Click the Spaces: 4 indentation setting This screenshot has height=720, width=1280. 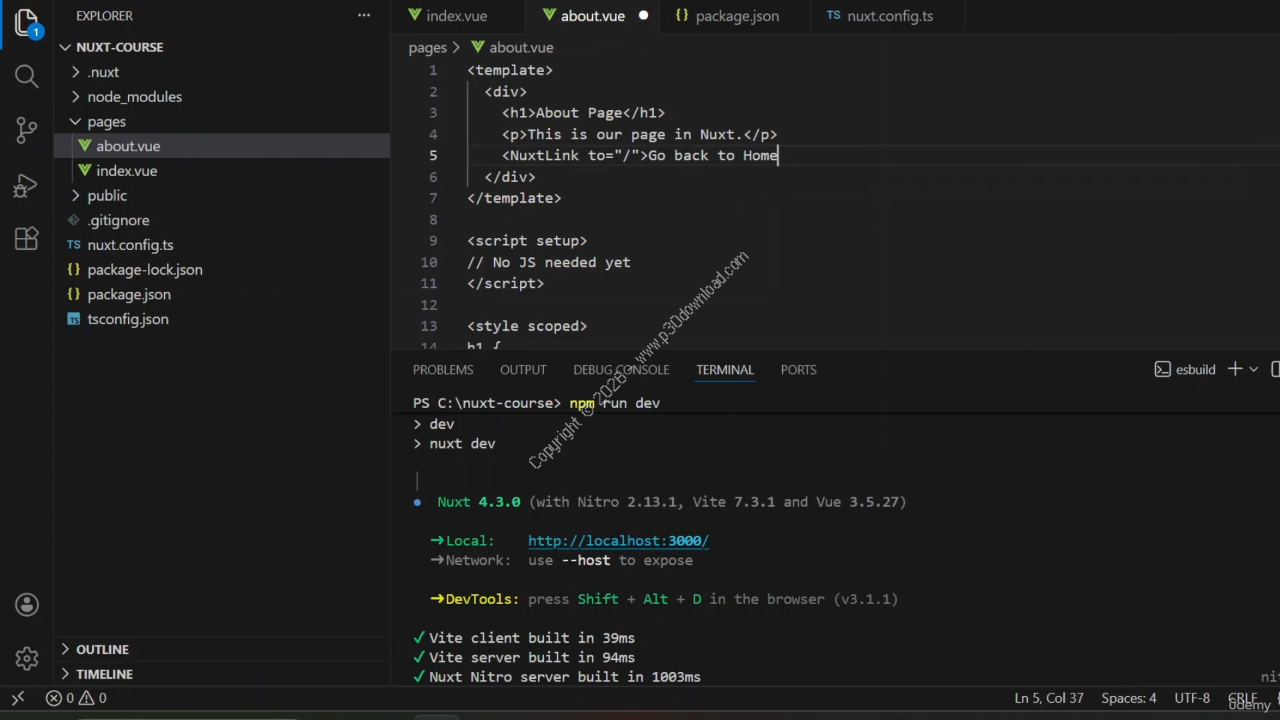point(1128,698)
